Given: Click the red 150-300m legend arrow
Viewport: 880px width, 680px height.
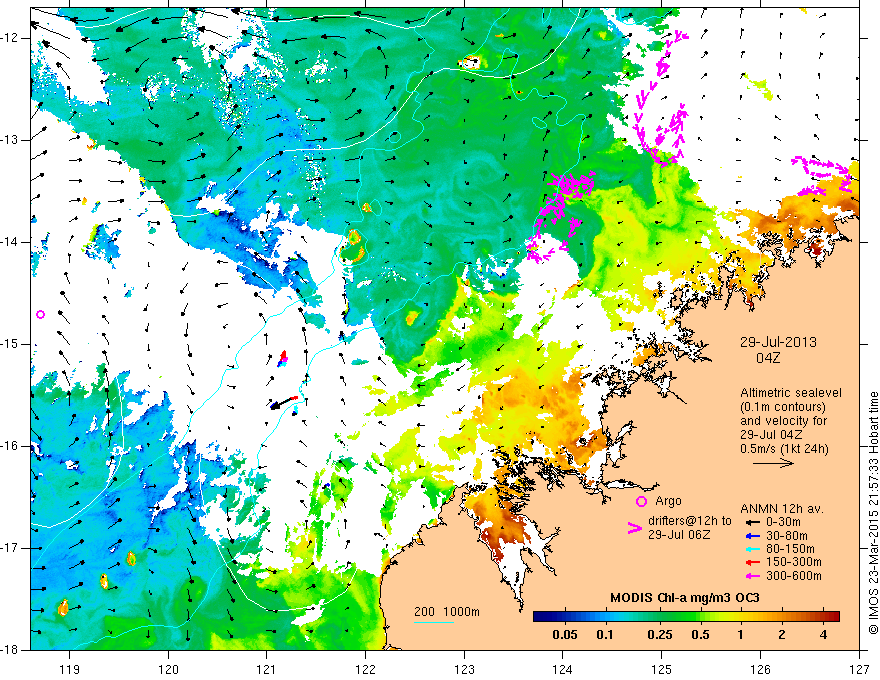Looking at the screenshot, I should (x=753, y=562).
